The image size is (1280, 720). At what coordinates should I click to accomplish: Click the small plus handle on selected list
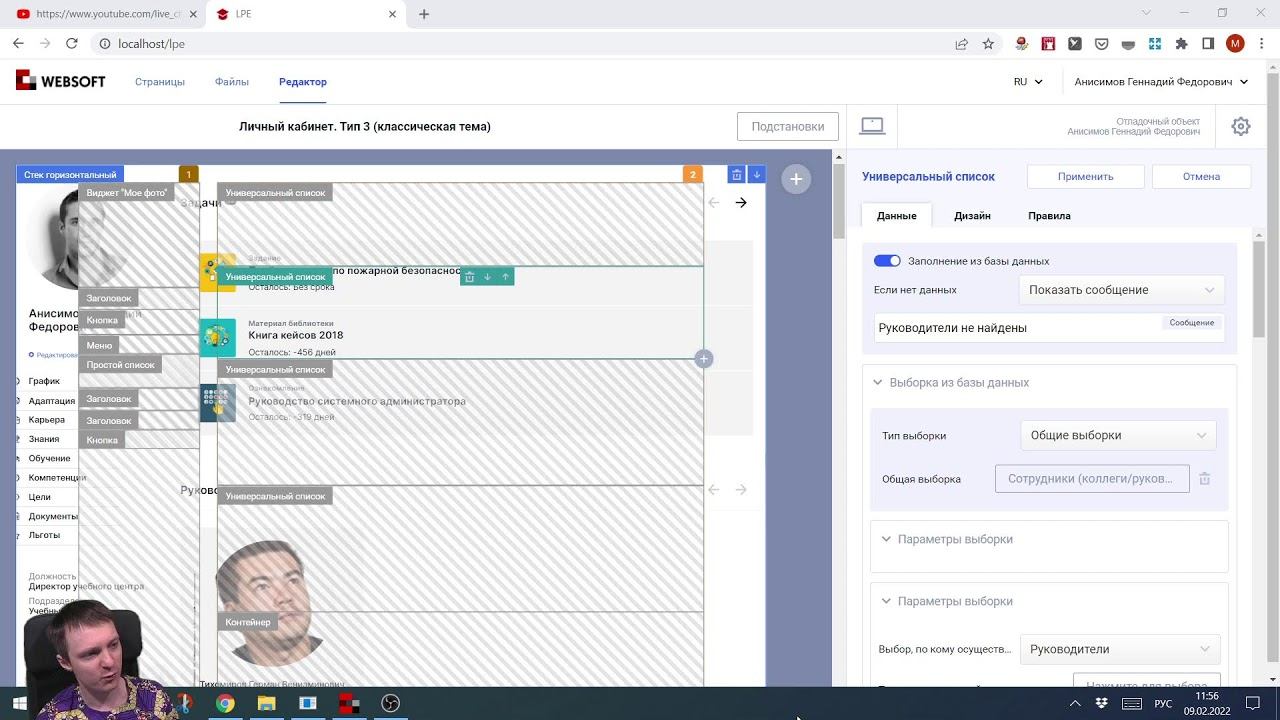coord(704,358)
